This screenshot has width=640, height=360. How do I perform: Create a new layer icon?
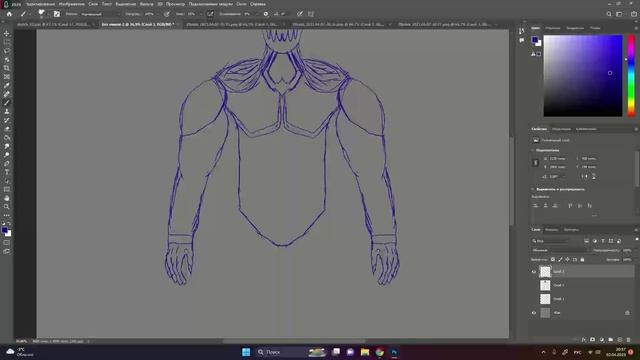620,340
